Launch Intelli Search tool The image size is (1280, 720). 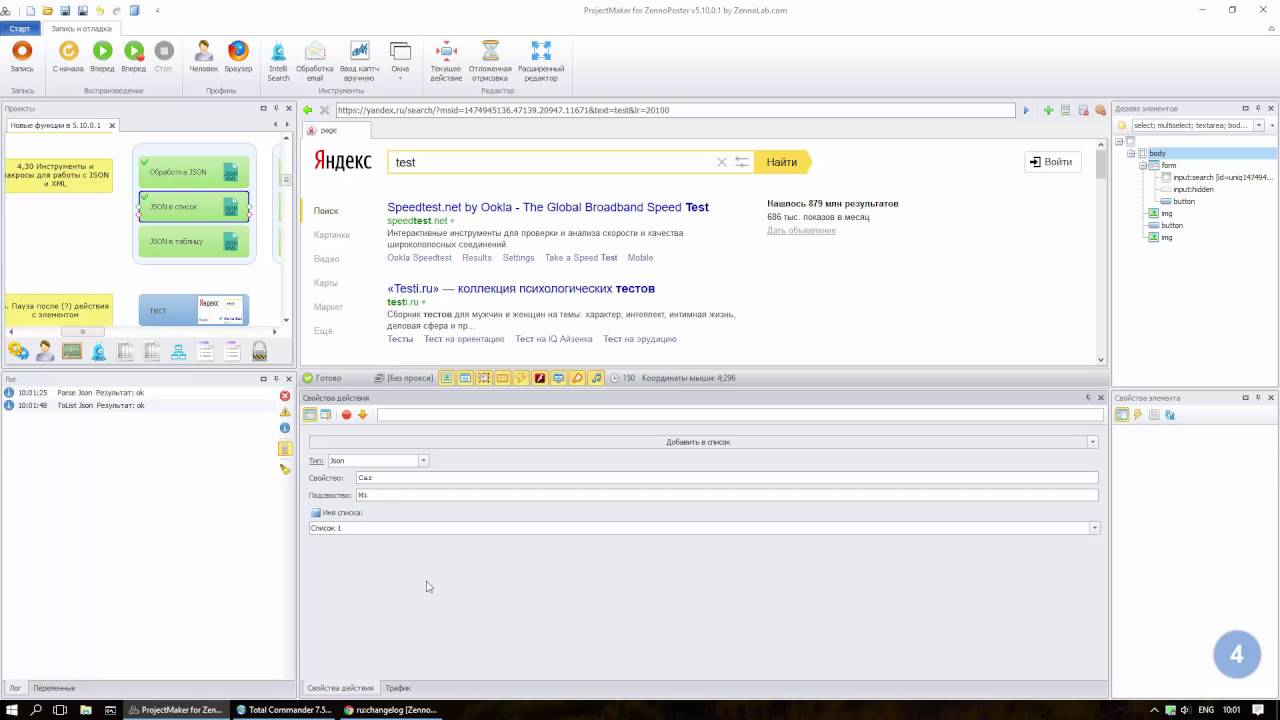tap(278, 61)
